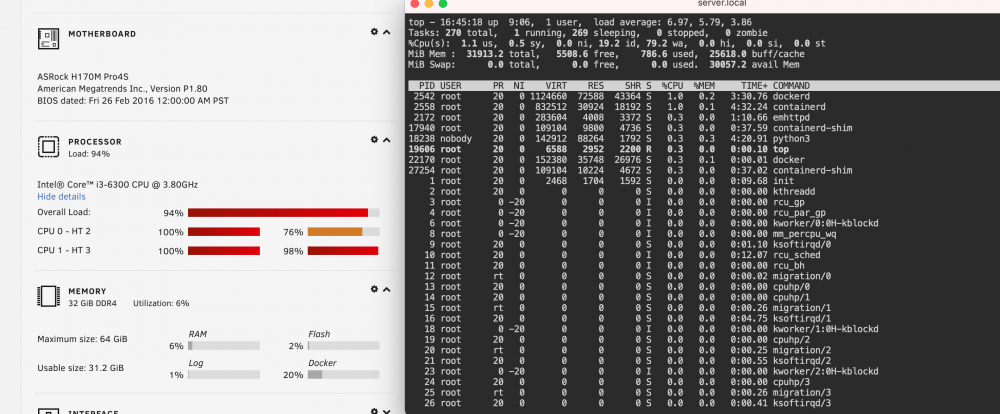Viewport: 1000px width, 414px height.
Task: Select the migration/0 process row
Action: (x=702, y=276)
